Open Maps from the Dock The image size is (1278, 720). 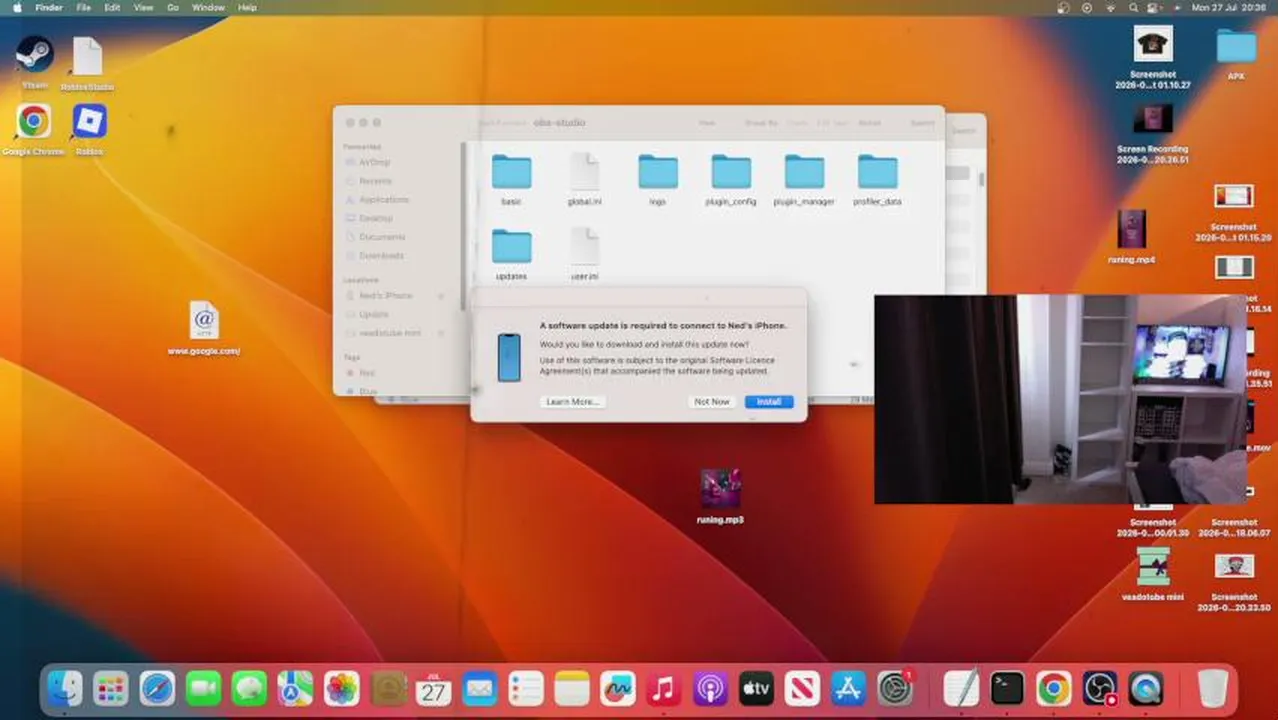pos(295,688)
